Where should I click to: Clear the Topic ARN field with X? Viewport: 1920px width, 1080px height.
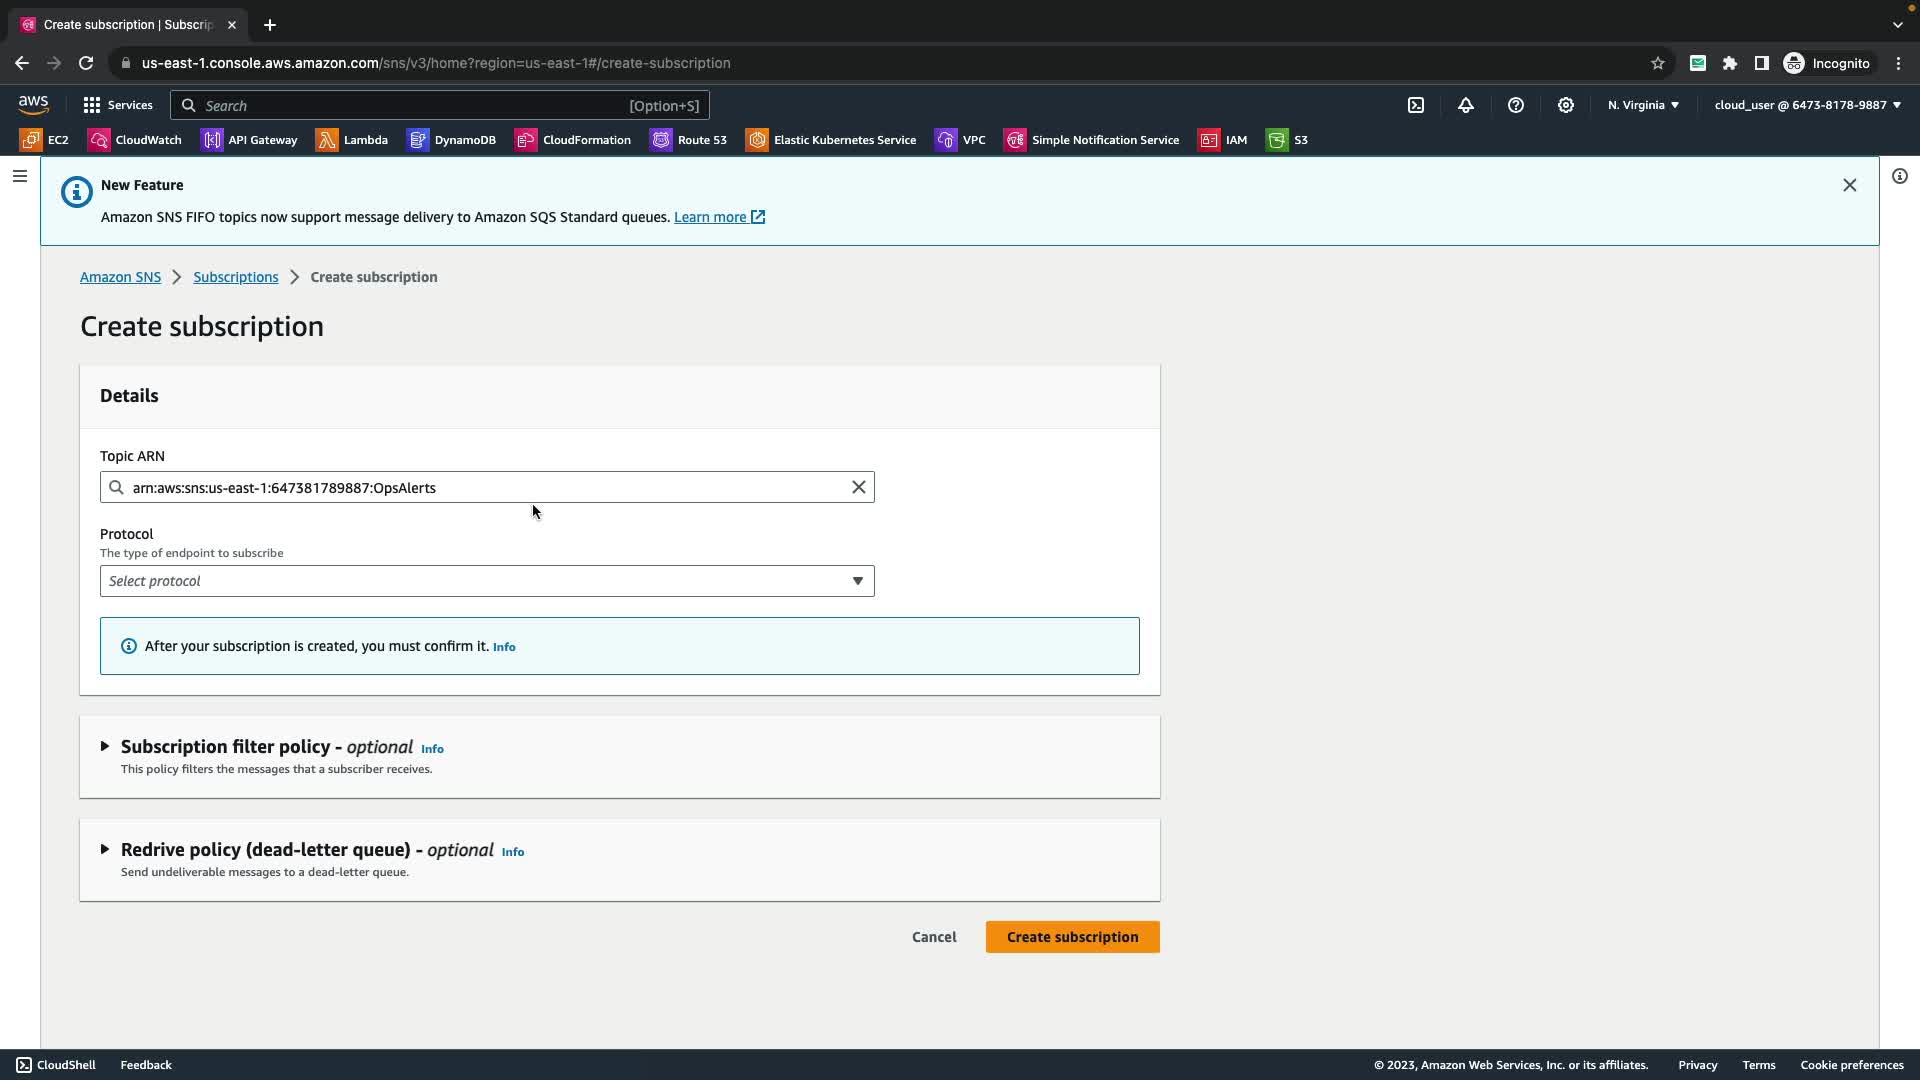(x=858, y=487)
